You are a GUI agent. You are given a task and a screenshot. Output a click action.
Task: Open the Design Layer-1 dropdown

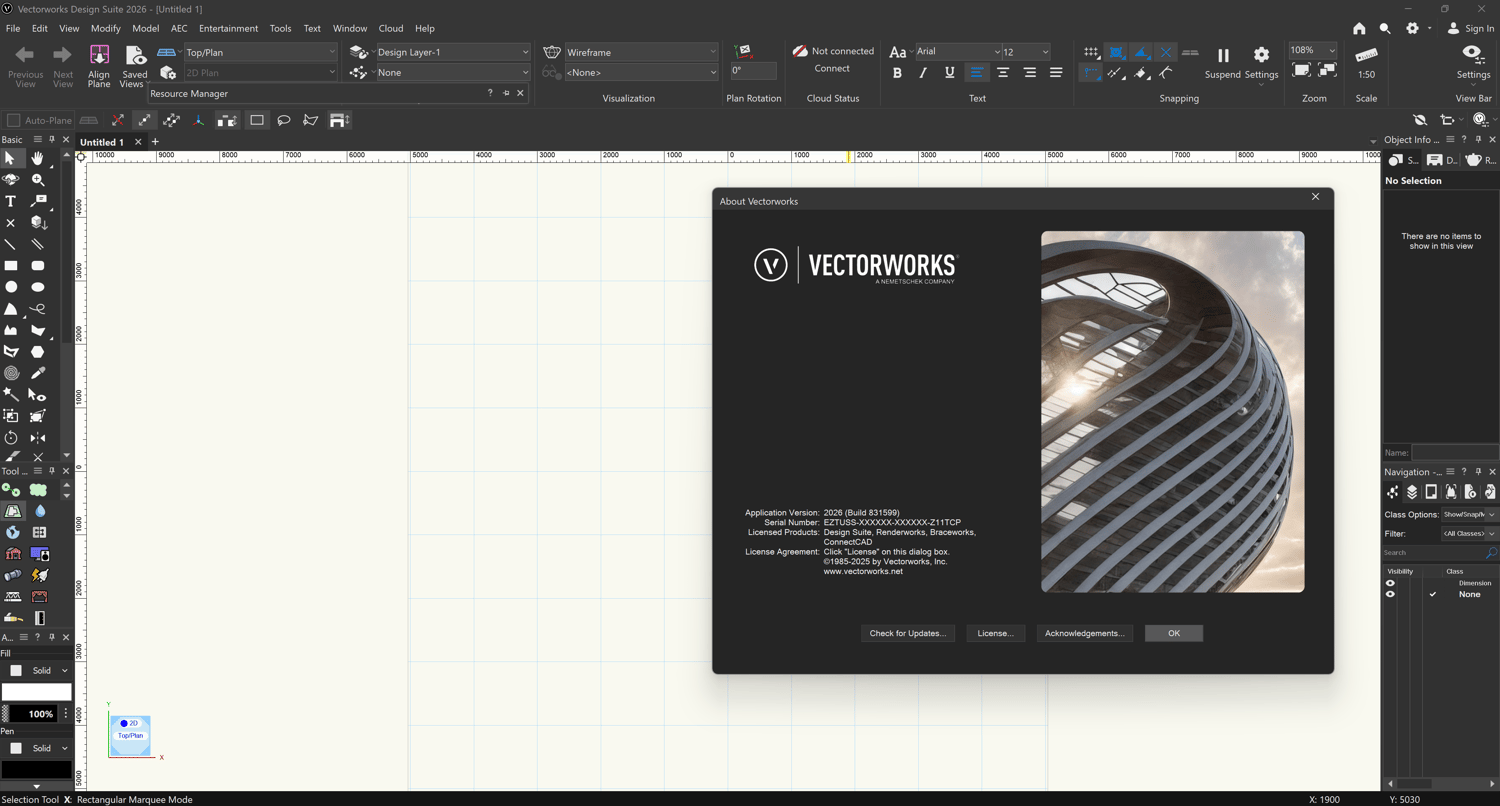[452, 52]
